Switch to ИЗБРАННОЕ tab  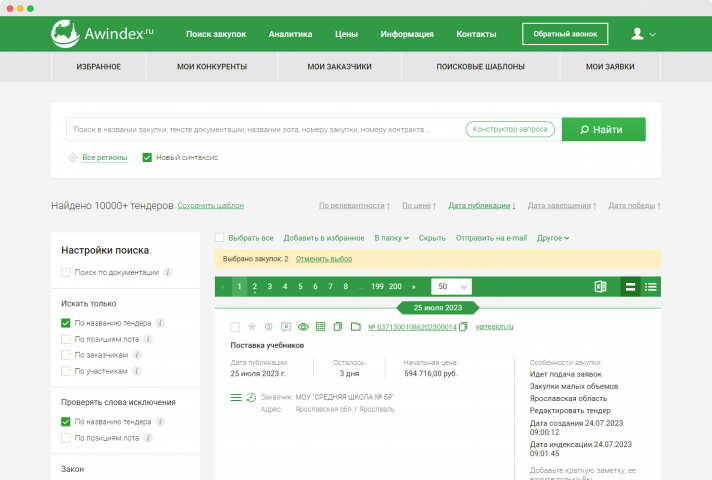click(99, 67)
